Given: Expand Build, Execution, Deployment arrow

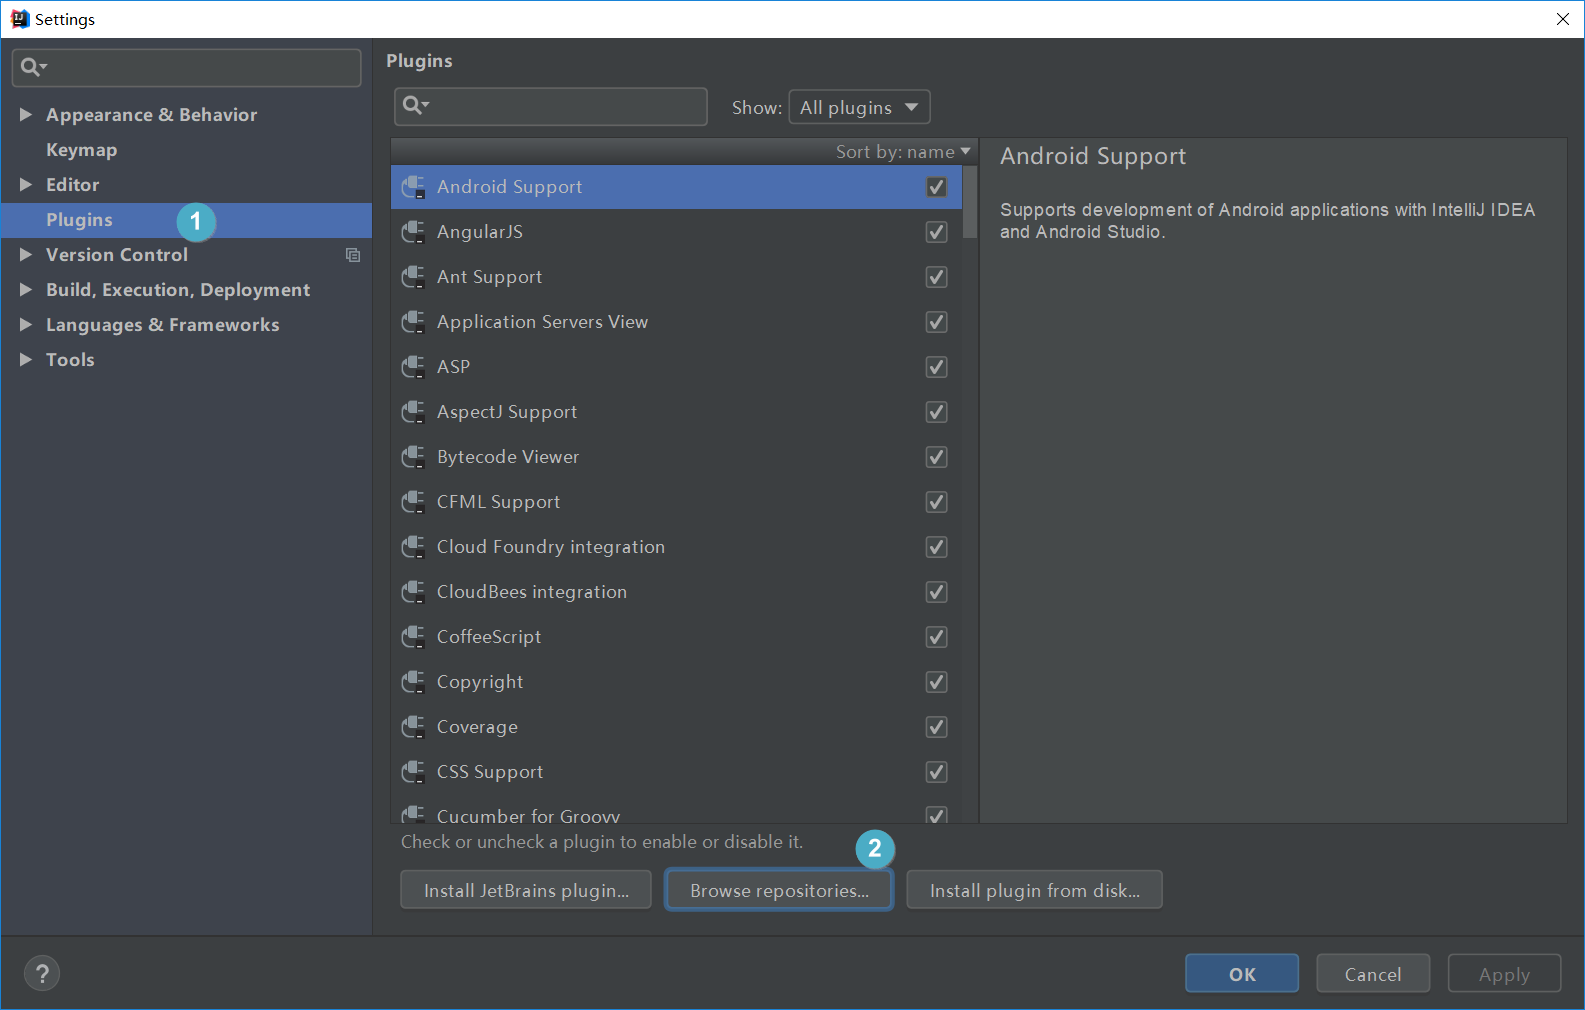Looking at the screenshot, I should [26, 290].
